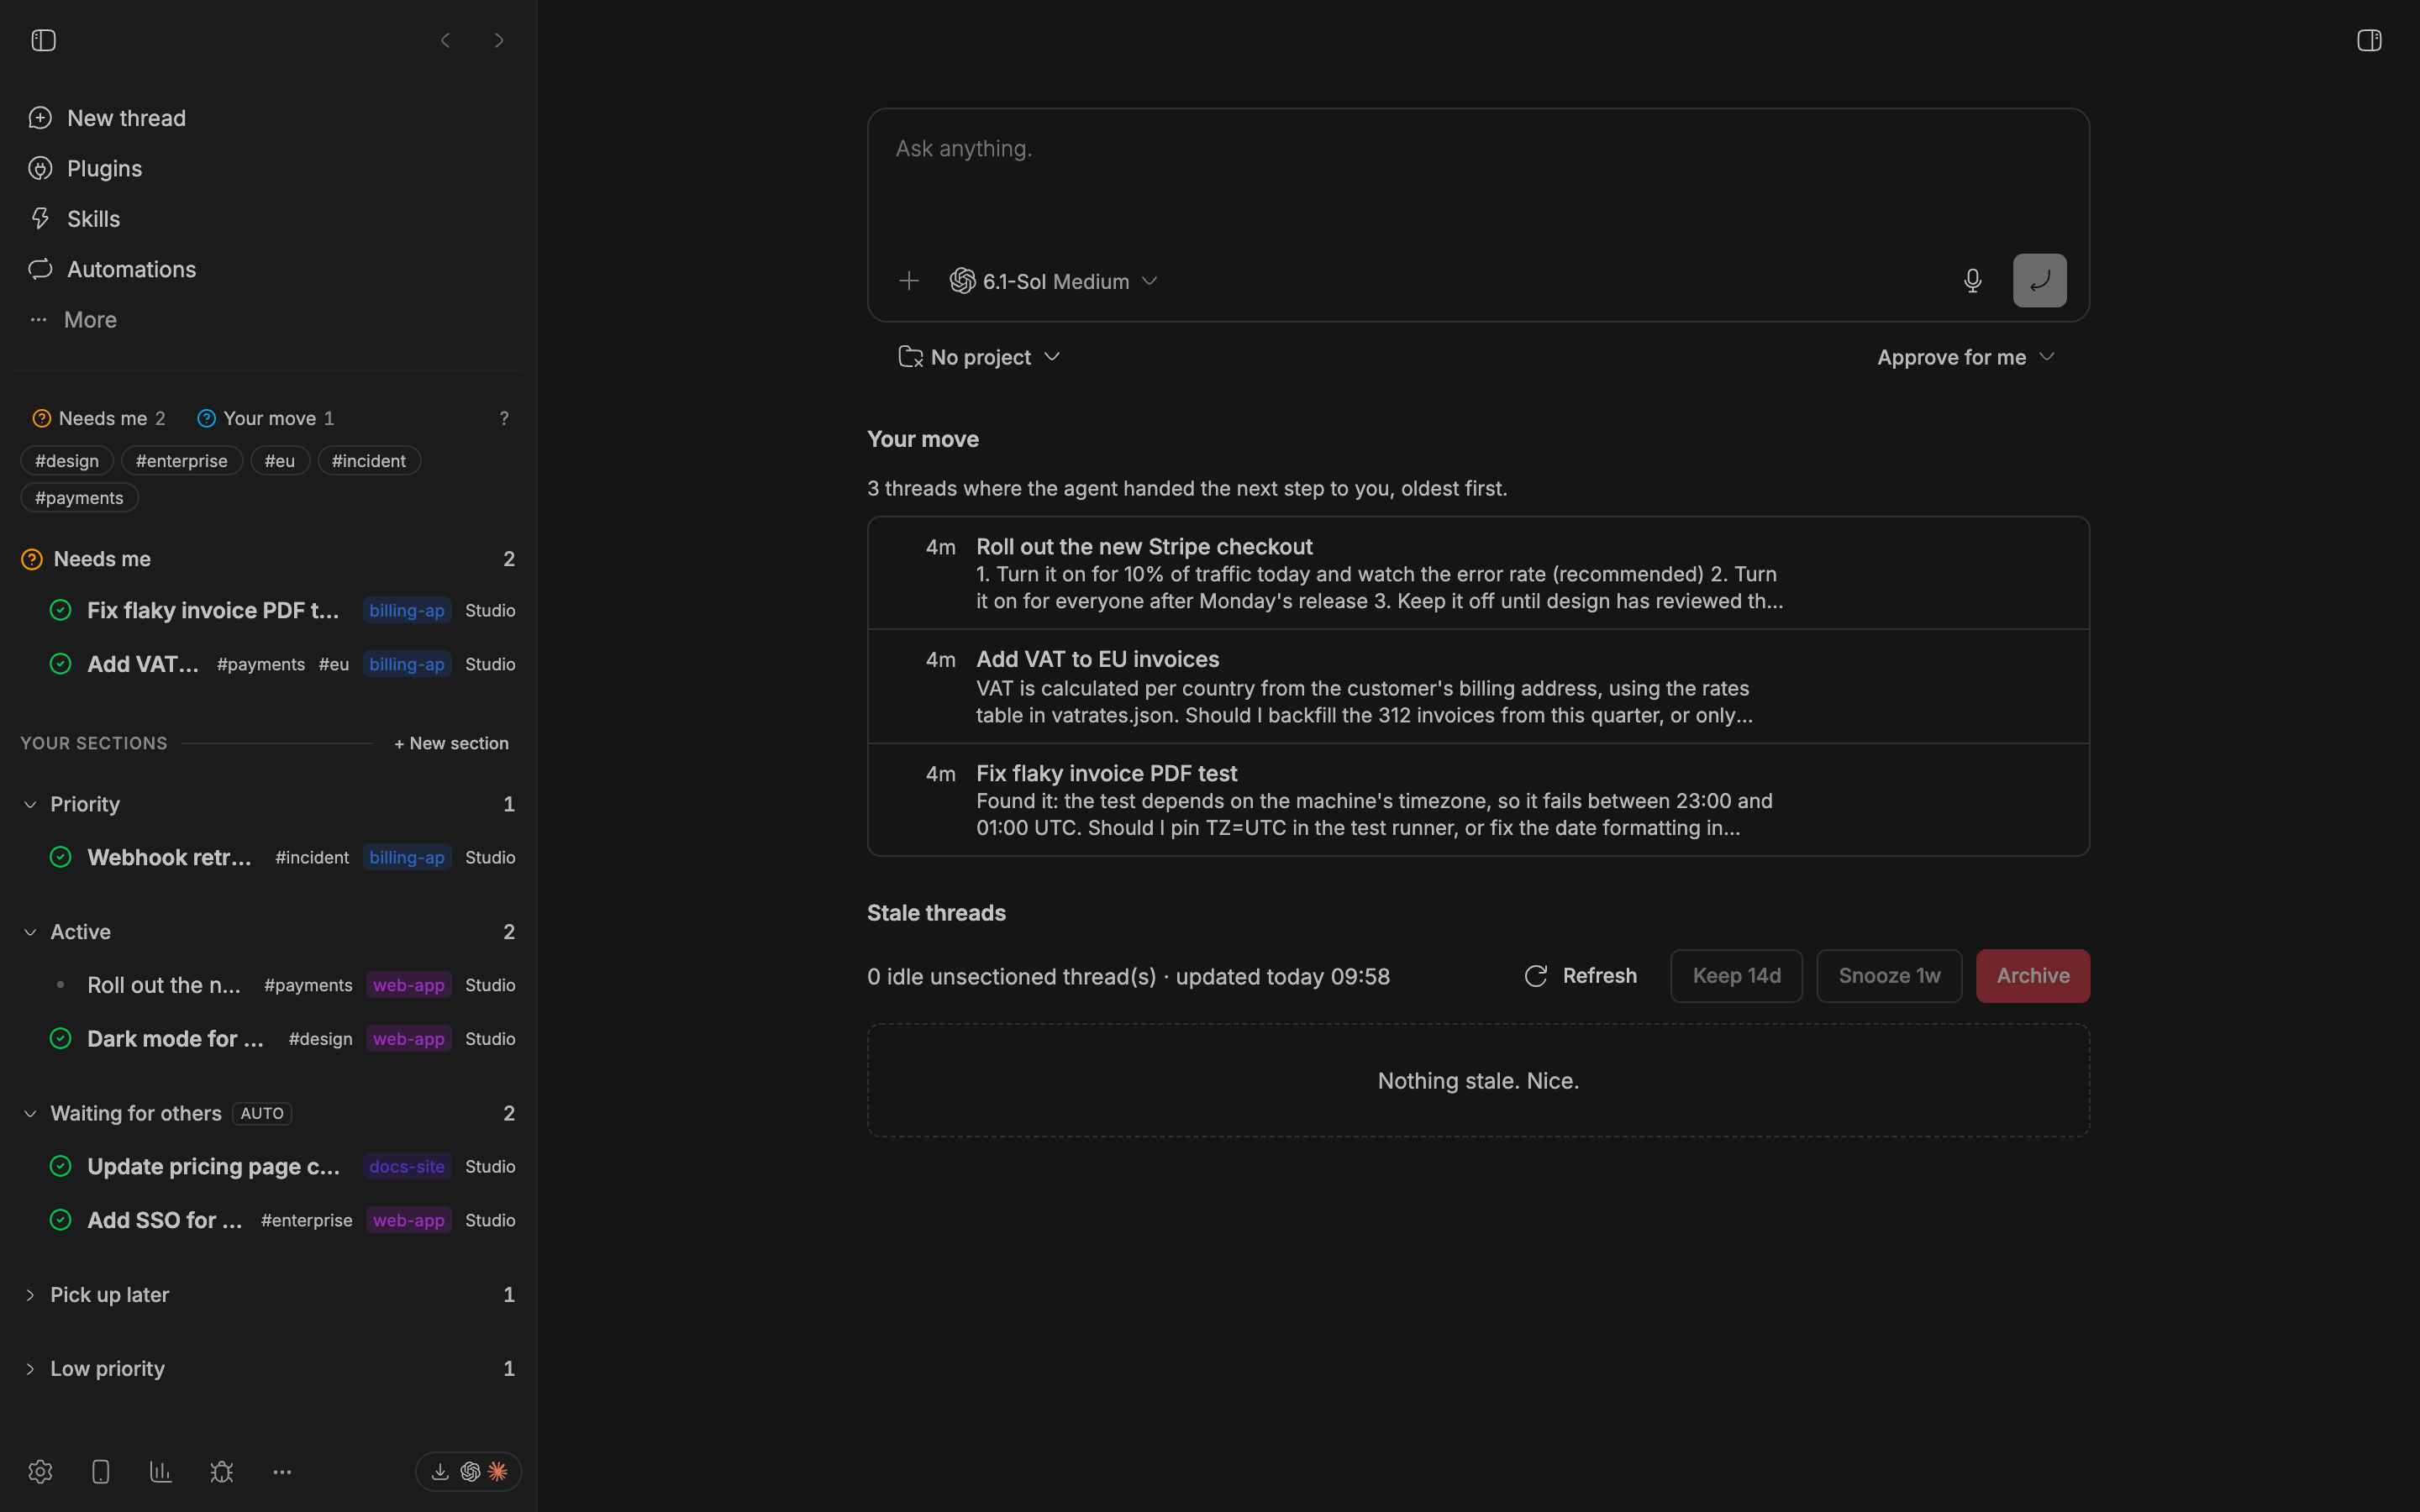Focus the Ask anything input field
This screenshot has width=2420, height=1512.
tap(1478, 178)
